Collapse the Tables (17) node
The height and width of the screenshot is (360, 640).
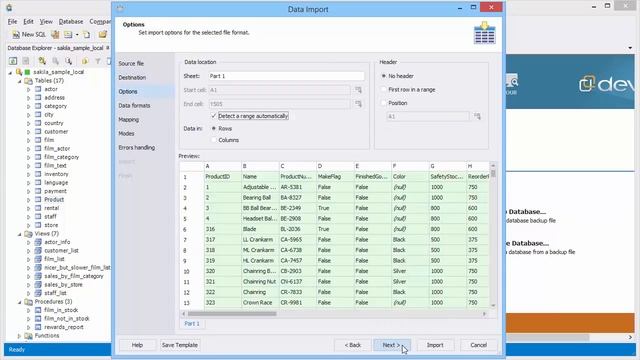(19, 81)
